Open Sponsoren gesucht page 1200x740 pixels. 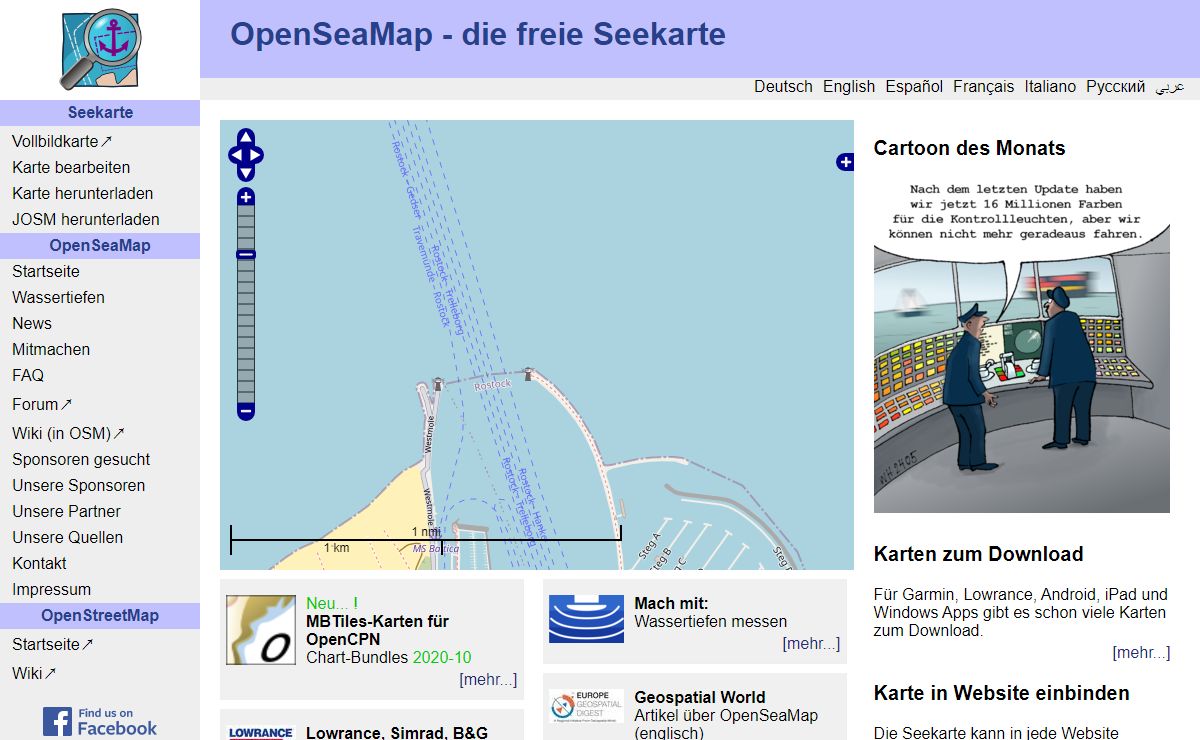tap(81, 459)
